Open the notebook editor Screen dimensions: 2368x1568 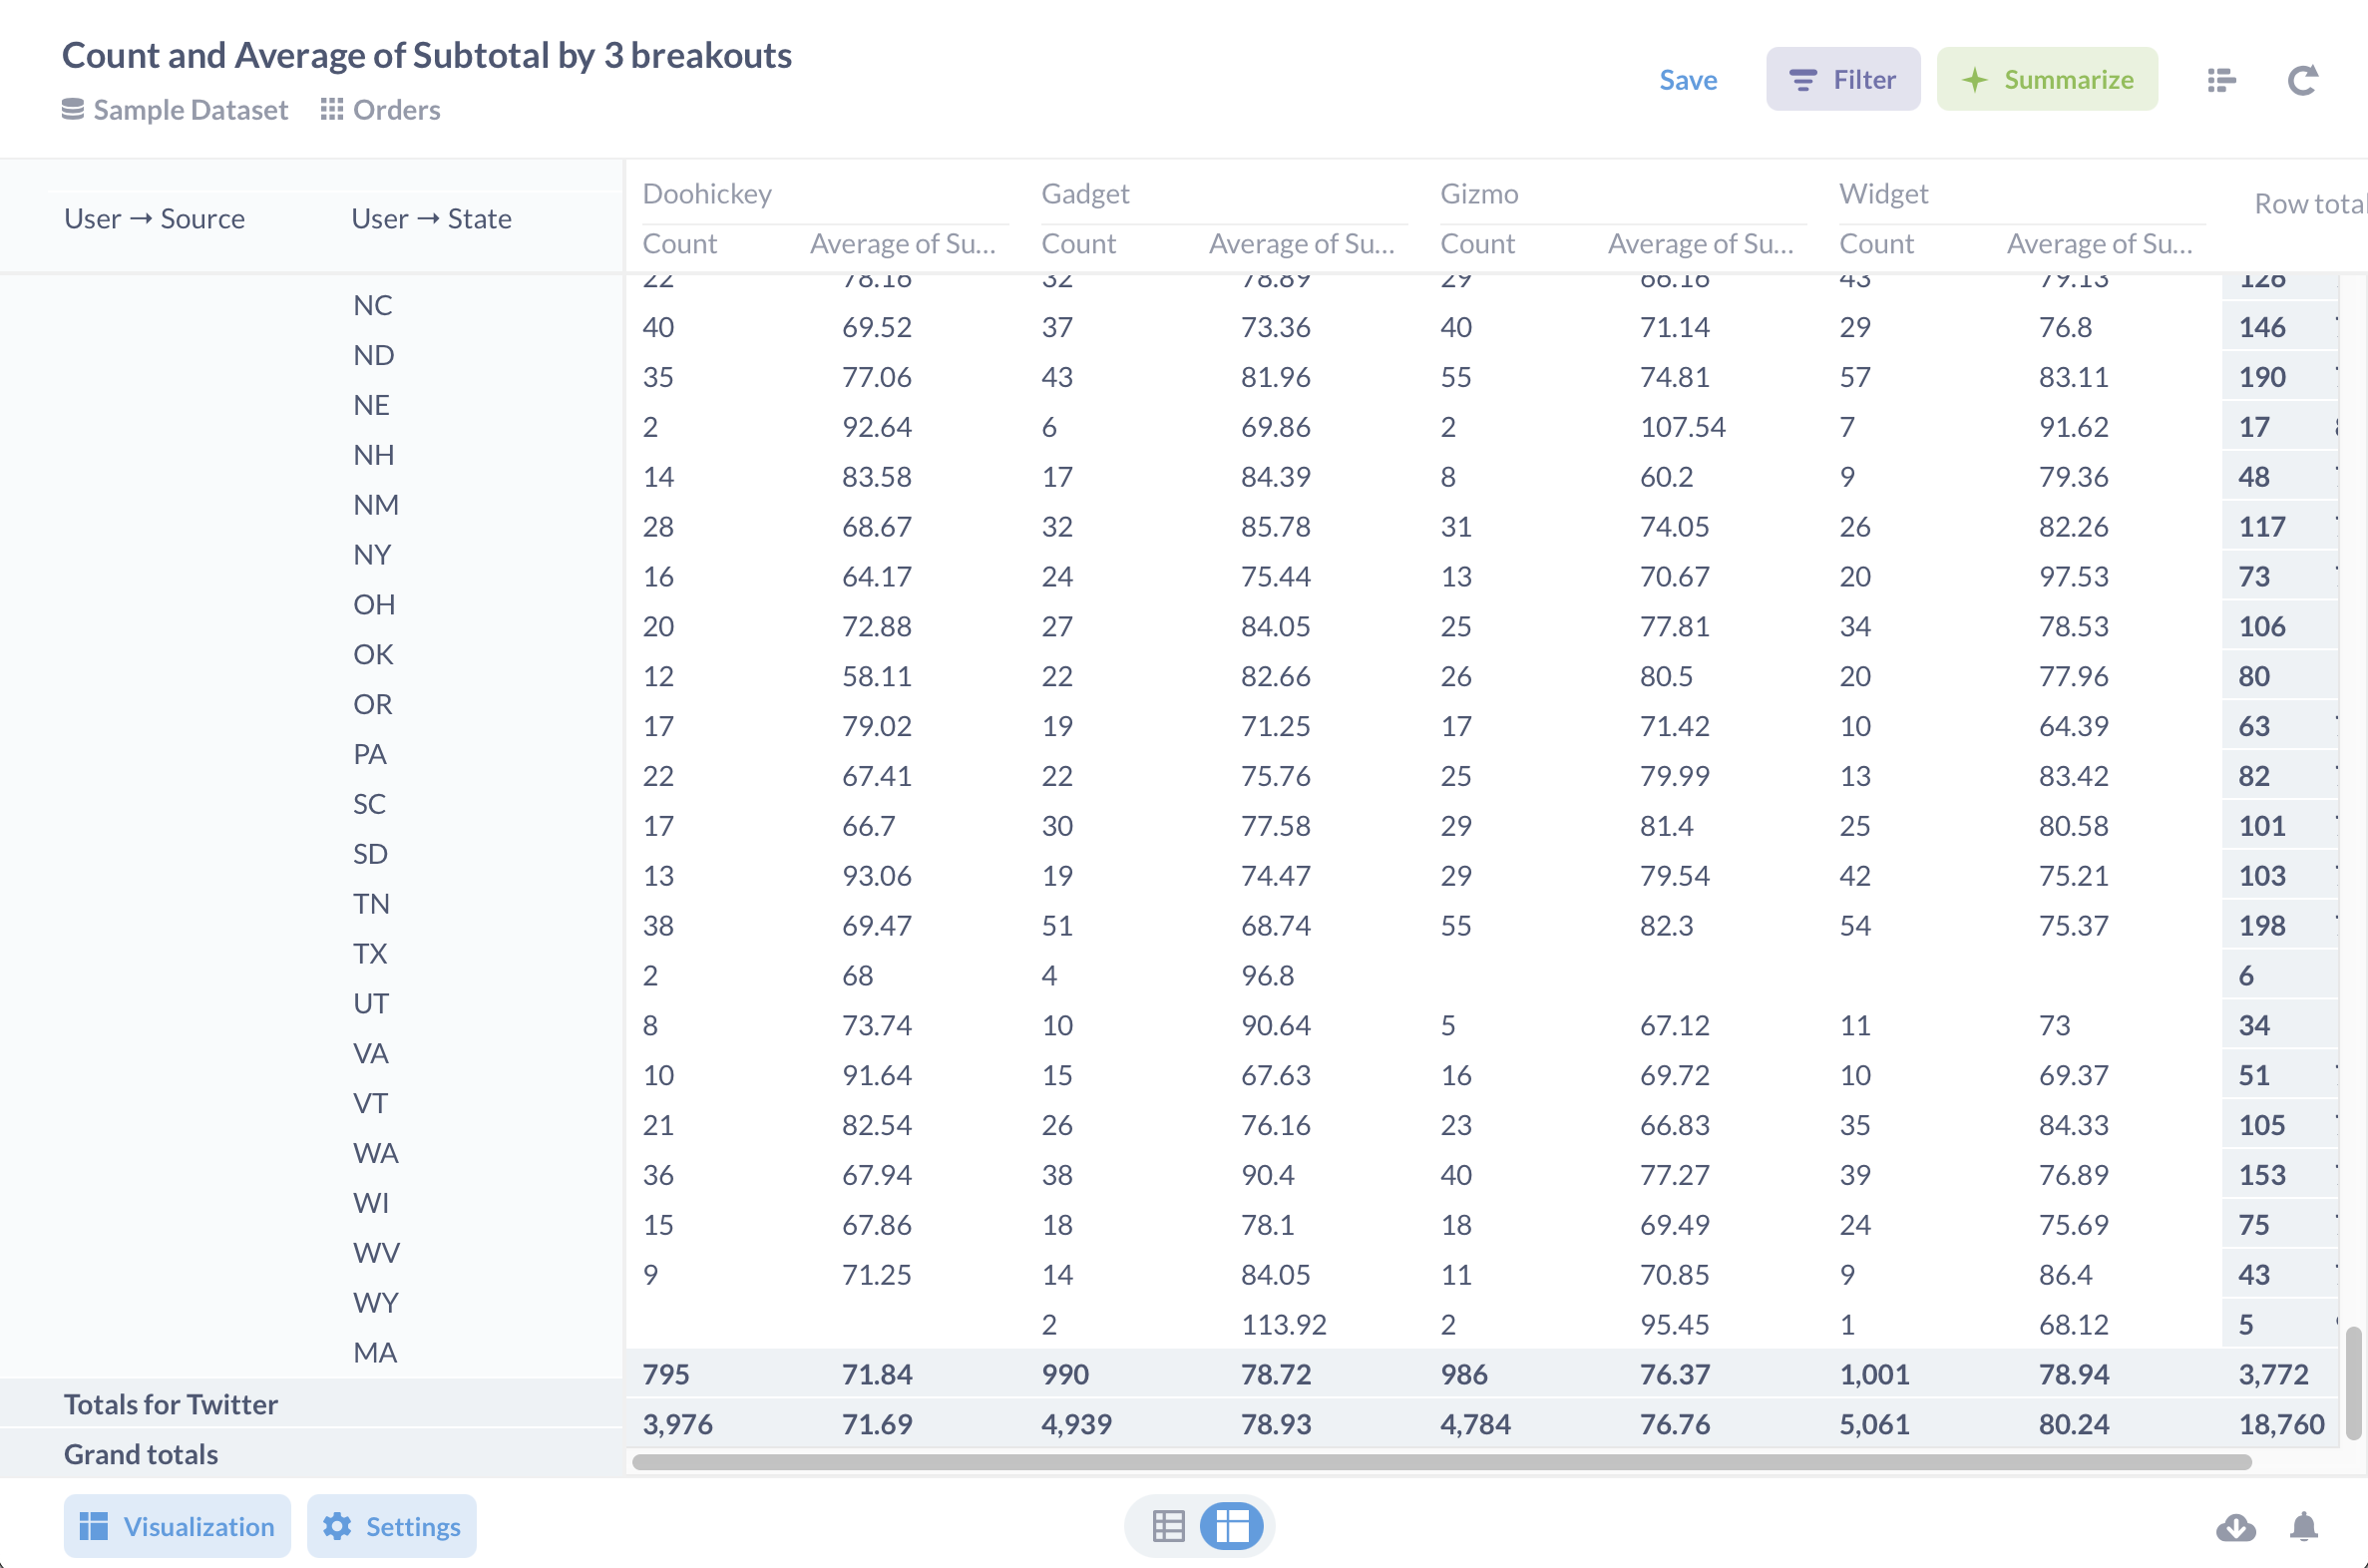pyautogui.click(x=2221, y=79)
